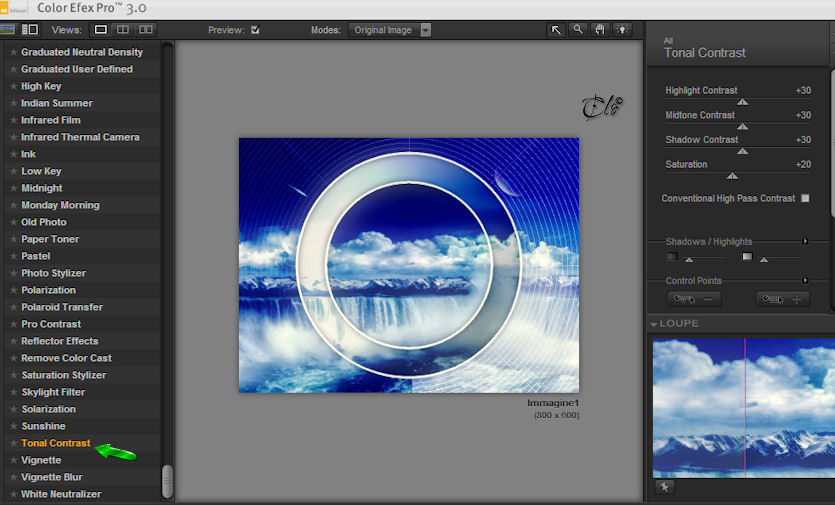The image size is (835, 505).
Task: Click the light bulb background icon
Action: tap(622, 30)
